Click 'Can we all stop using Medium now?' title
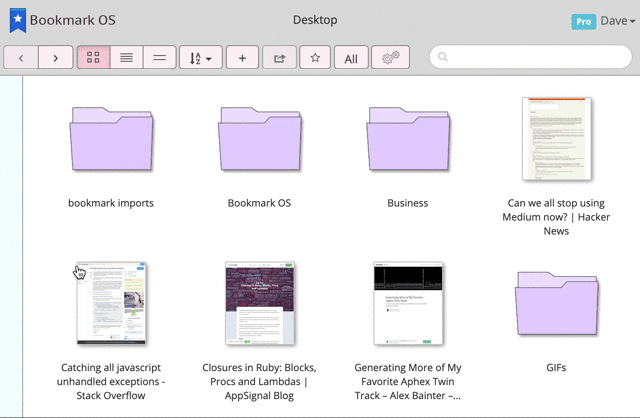The height and width of the screenshot is (418, 640). click(556, 217)
